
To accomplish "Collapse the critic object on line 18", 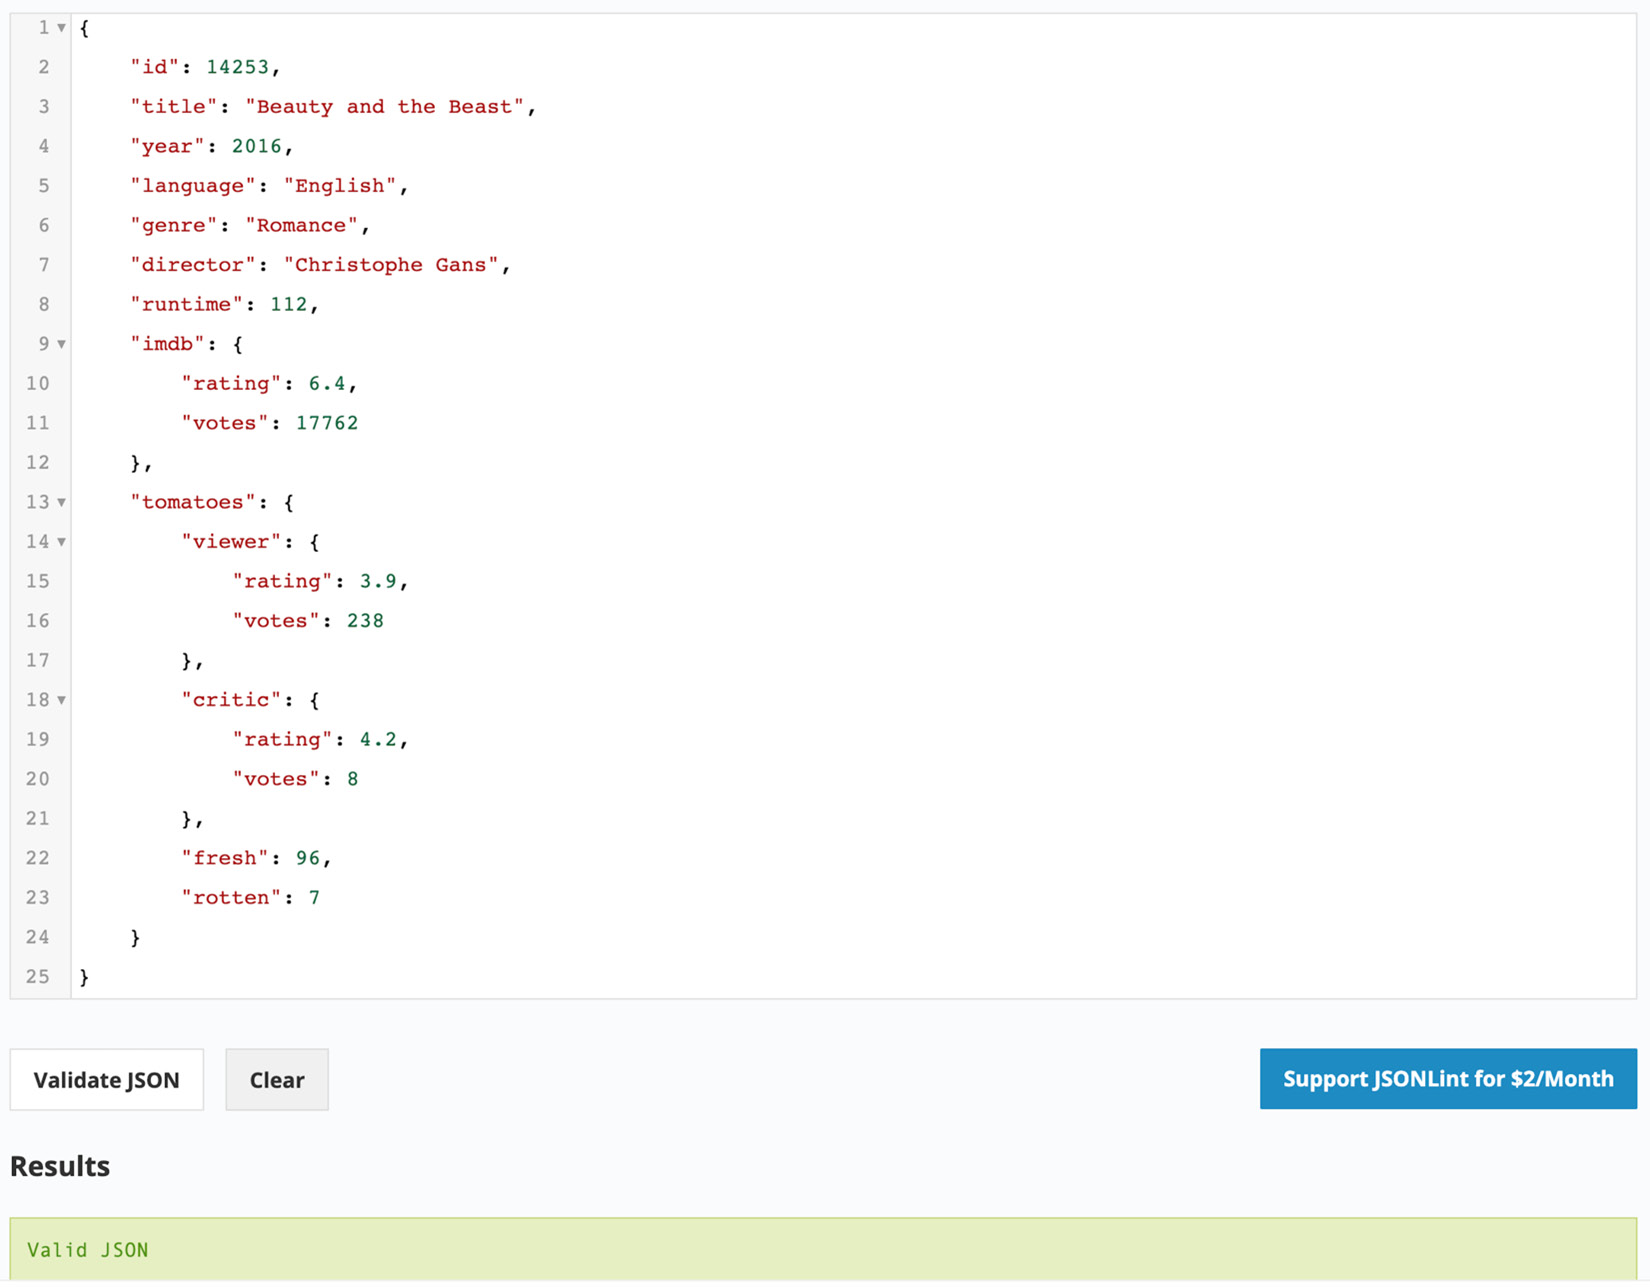I will (60, 699).
